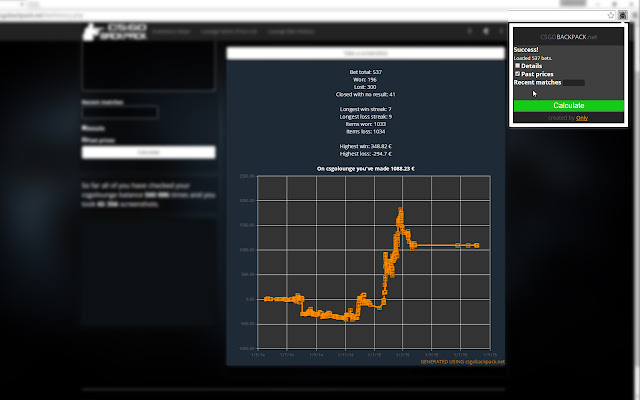Click the 'Loaded 537 bets' message

[x=533, y=58]
